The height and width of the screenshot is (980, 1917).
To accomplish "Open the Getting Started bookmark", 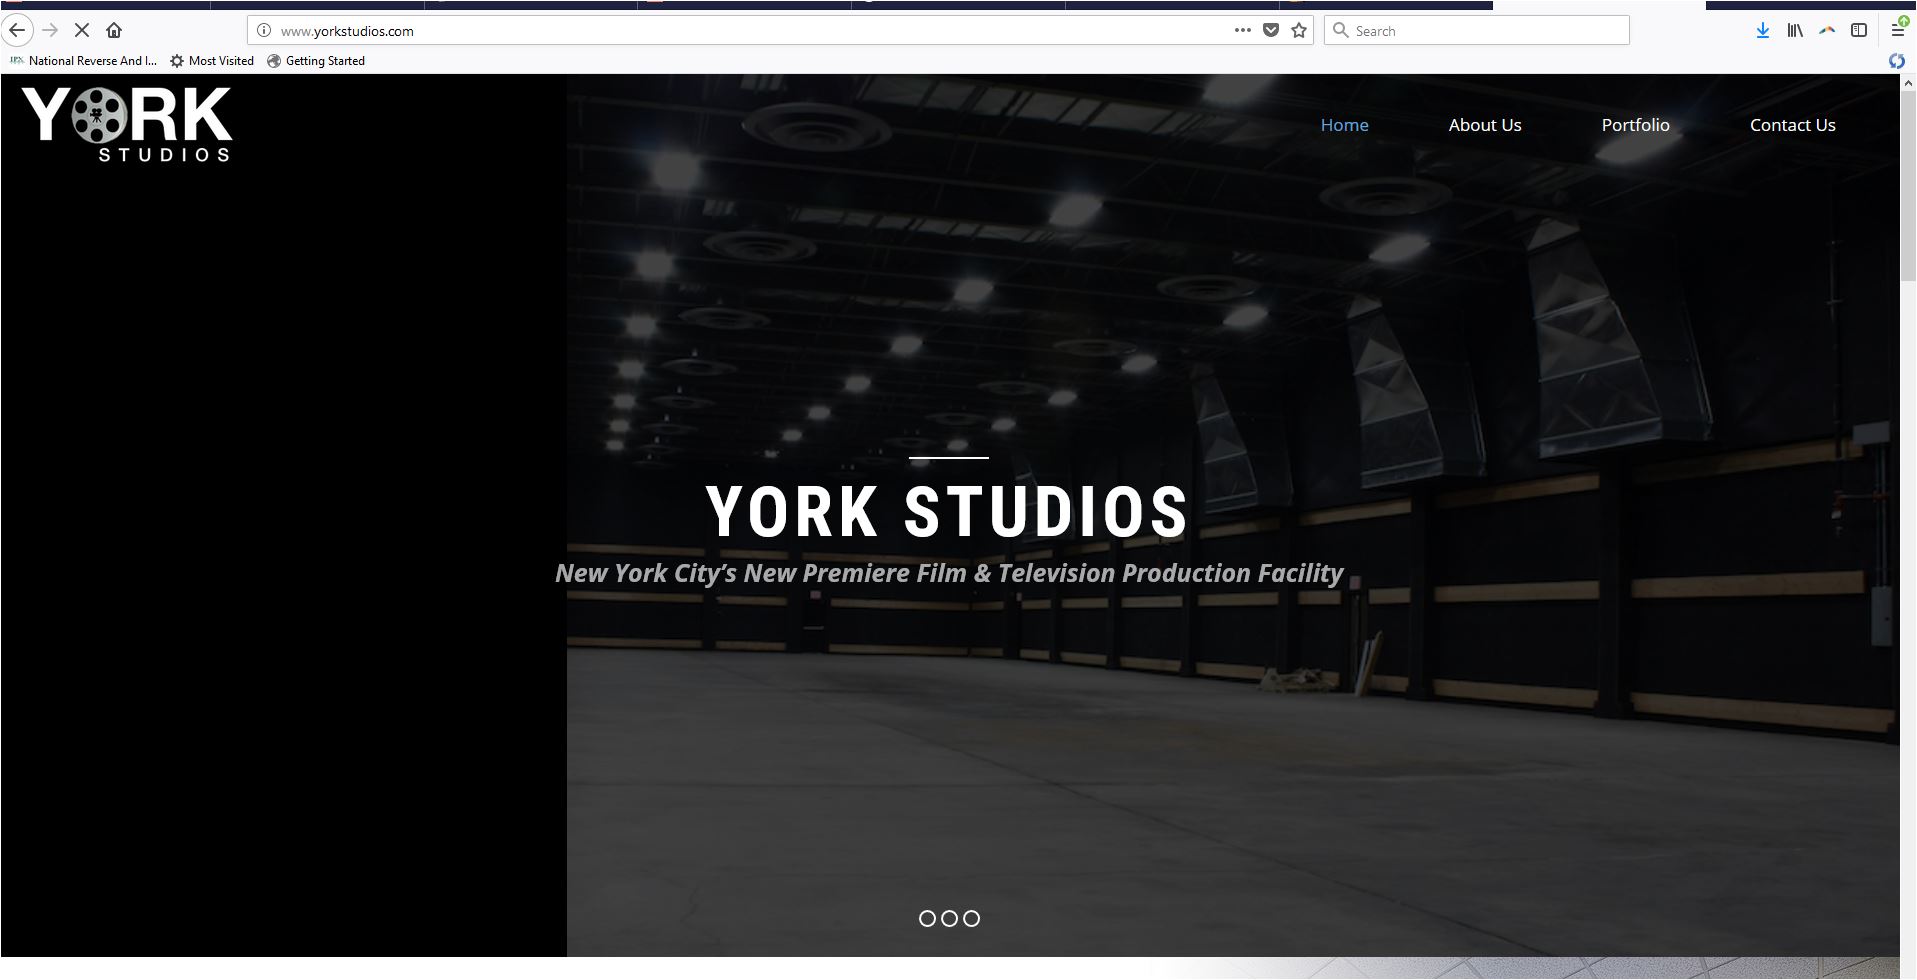I will pos(316,61).
